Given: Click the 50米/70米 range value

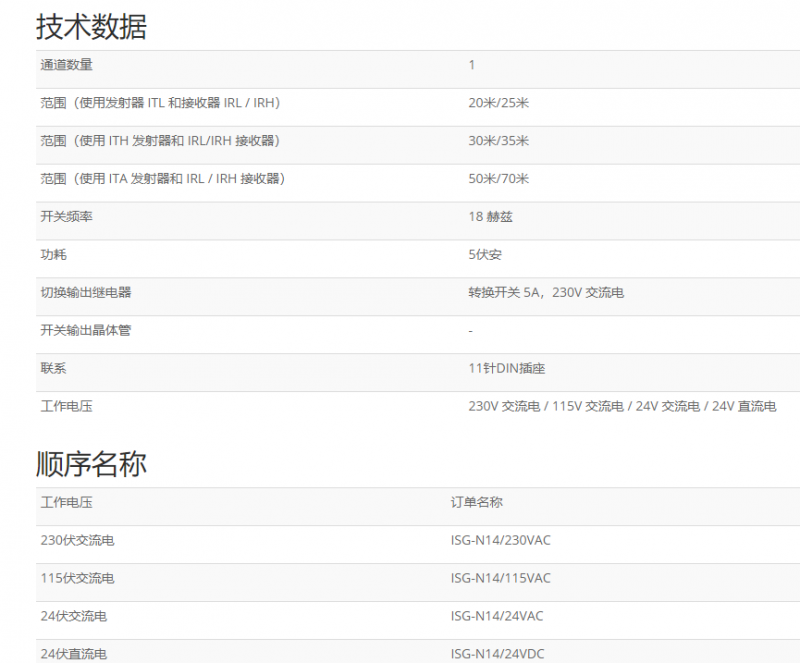Looking at the screenshot, I should click(x=498, y=179).
